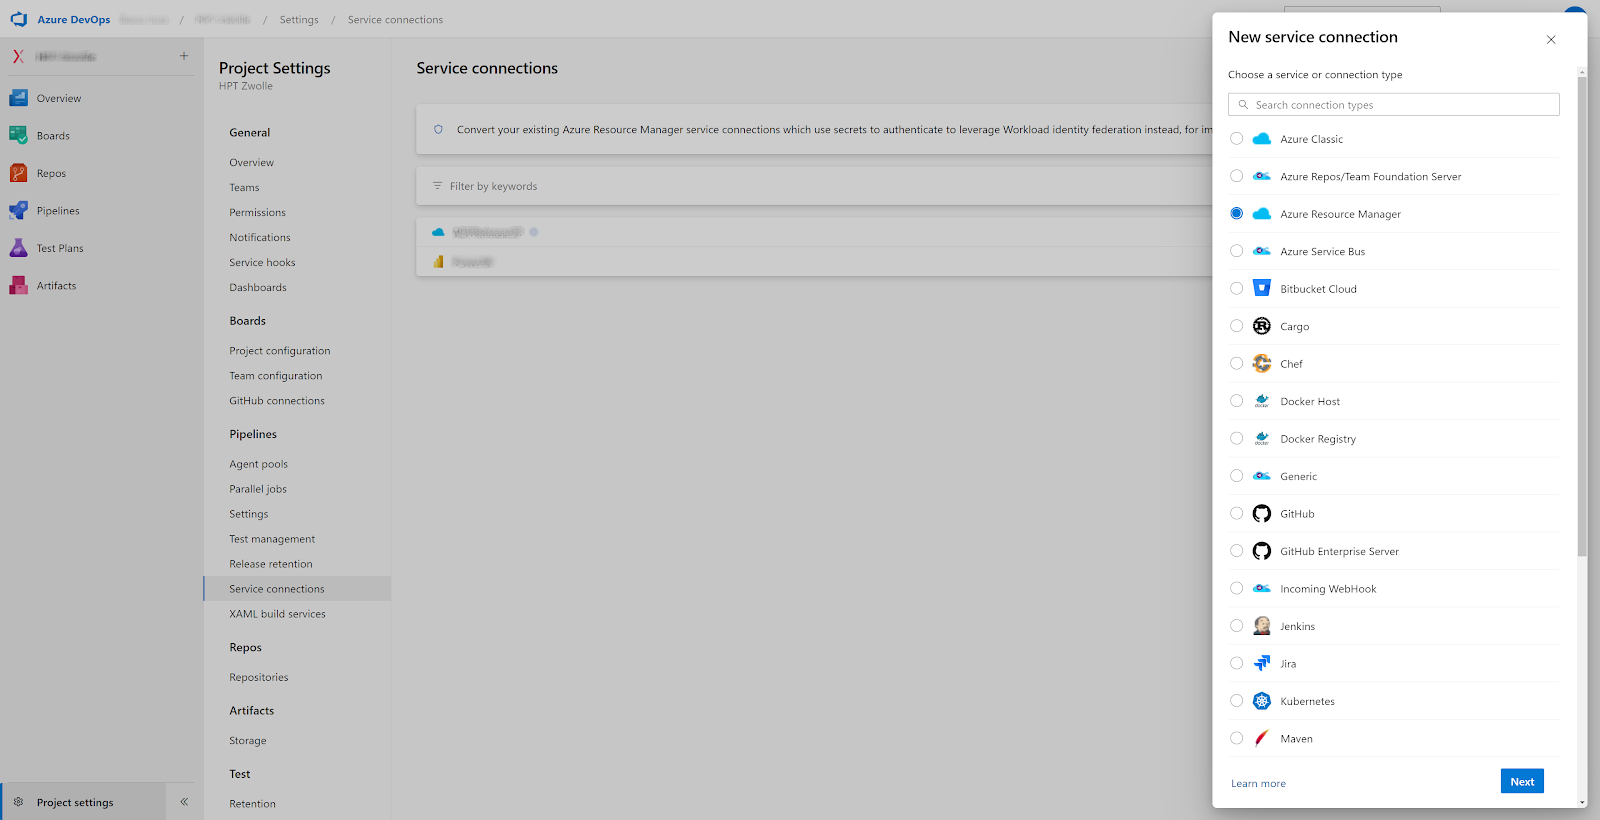1600x820 pixels.
Task: Select the Azure Classic radio button
Action: 1237,138
